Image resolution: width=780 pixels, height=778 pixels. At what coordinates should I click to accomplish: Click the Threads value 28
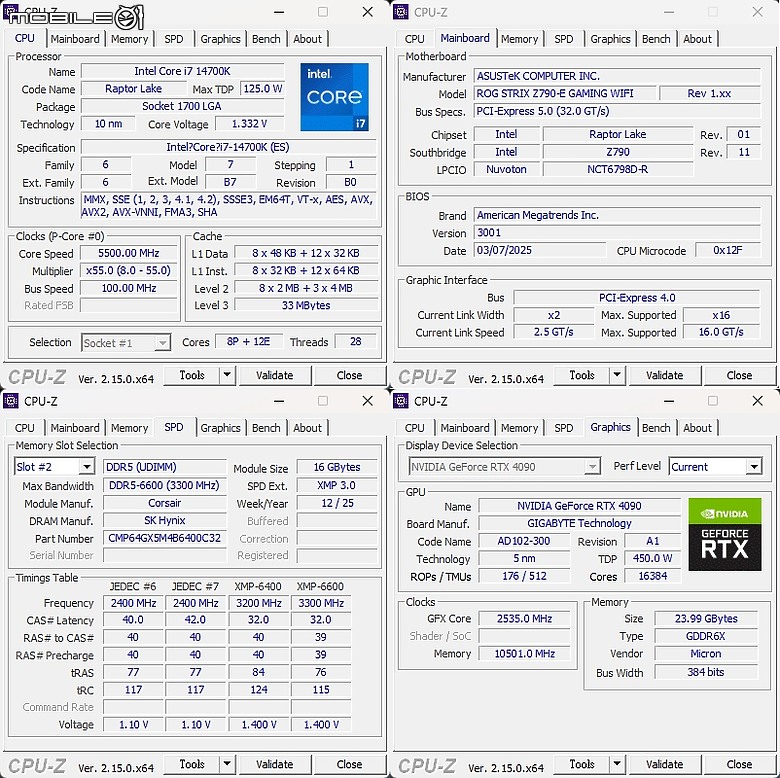(355, 342)
